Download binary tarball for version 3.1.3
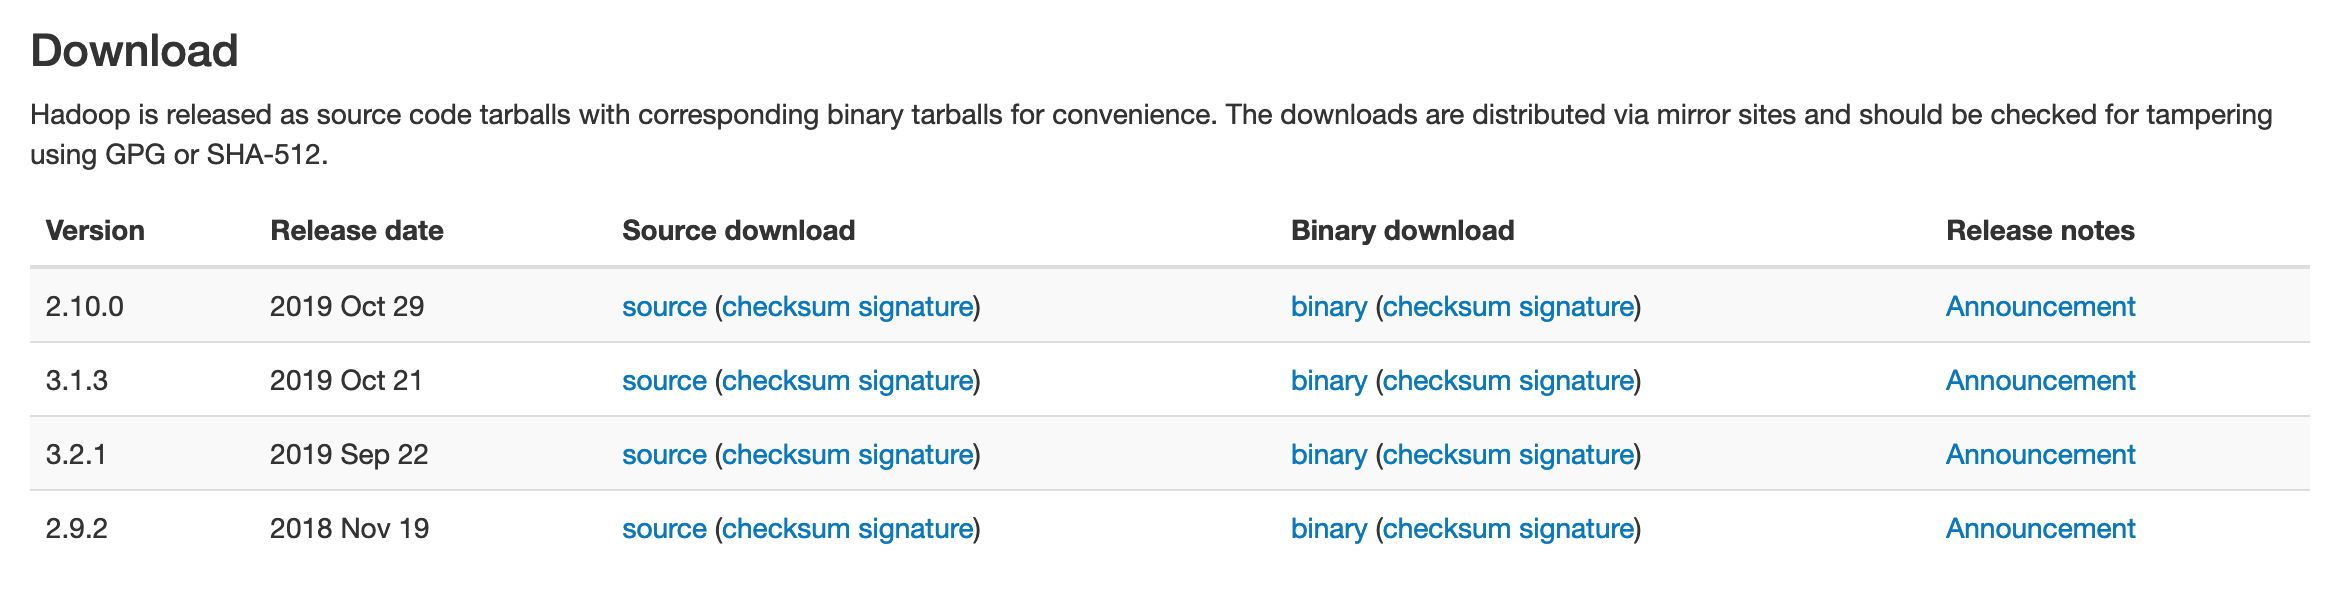Screen dimensions: 2352x592 point(1329,380)
